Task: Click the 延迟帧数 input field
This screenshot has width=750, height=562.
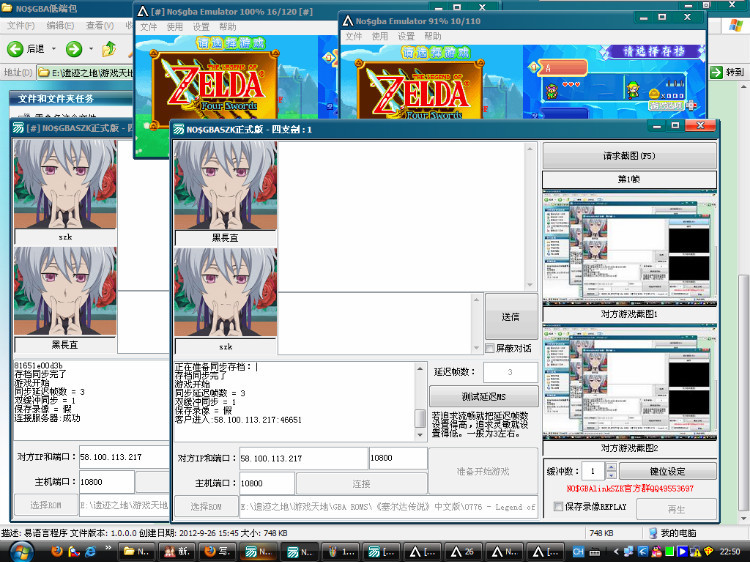Action: coord(510,372)
